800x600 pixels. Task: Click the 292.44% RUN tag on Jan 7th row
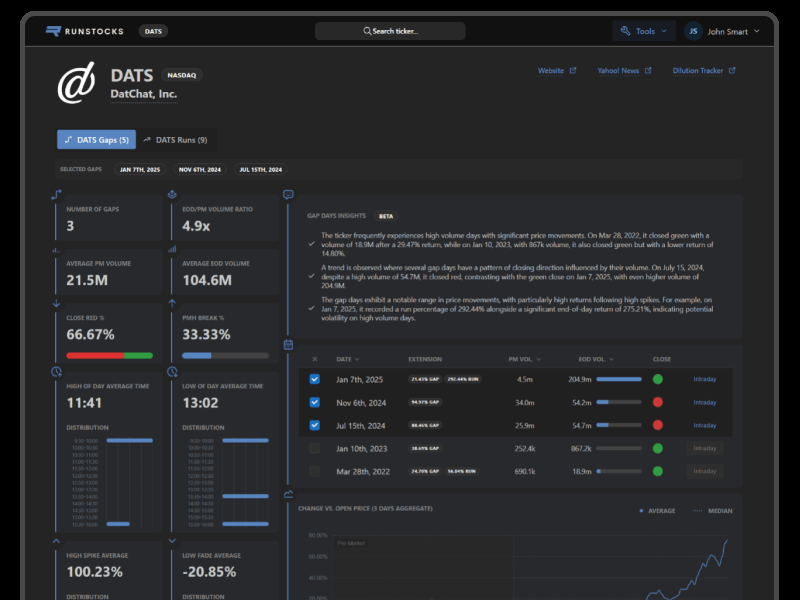463,379
